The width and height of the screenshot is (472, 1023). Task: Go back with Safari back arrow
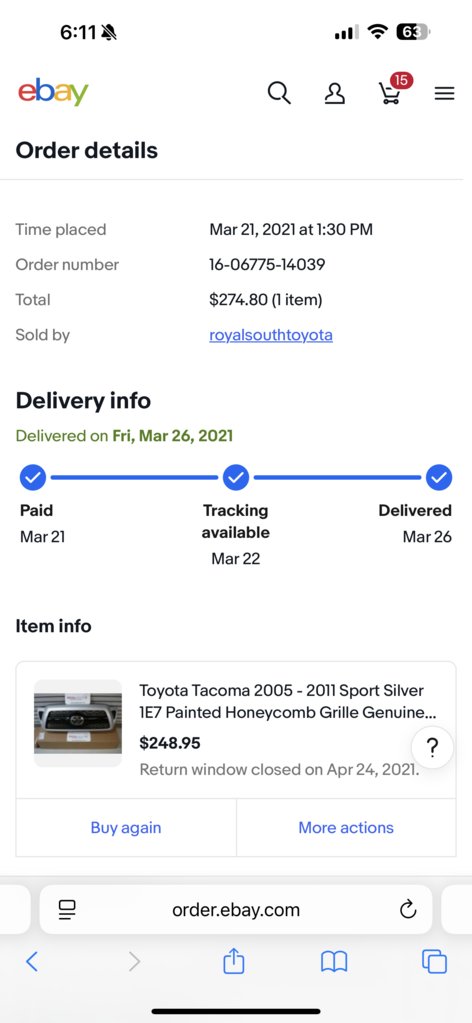pyautogui.click(x=31, y=961)
